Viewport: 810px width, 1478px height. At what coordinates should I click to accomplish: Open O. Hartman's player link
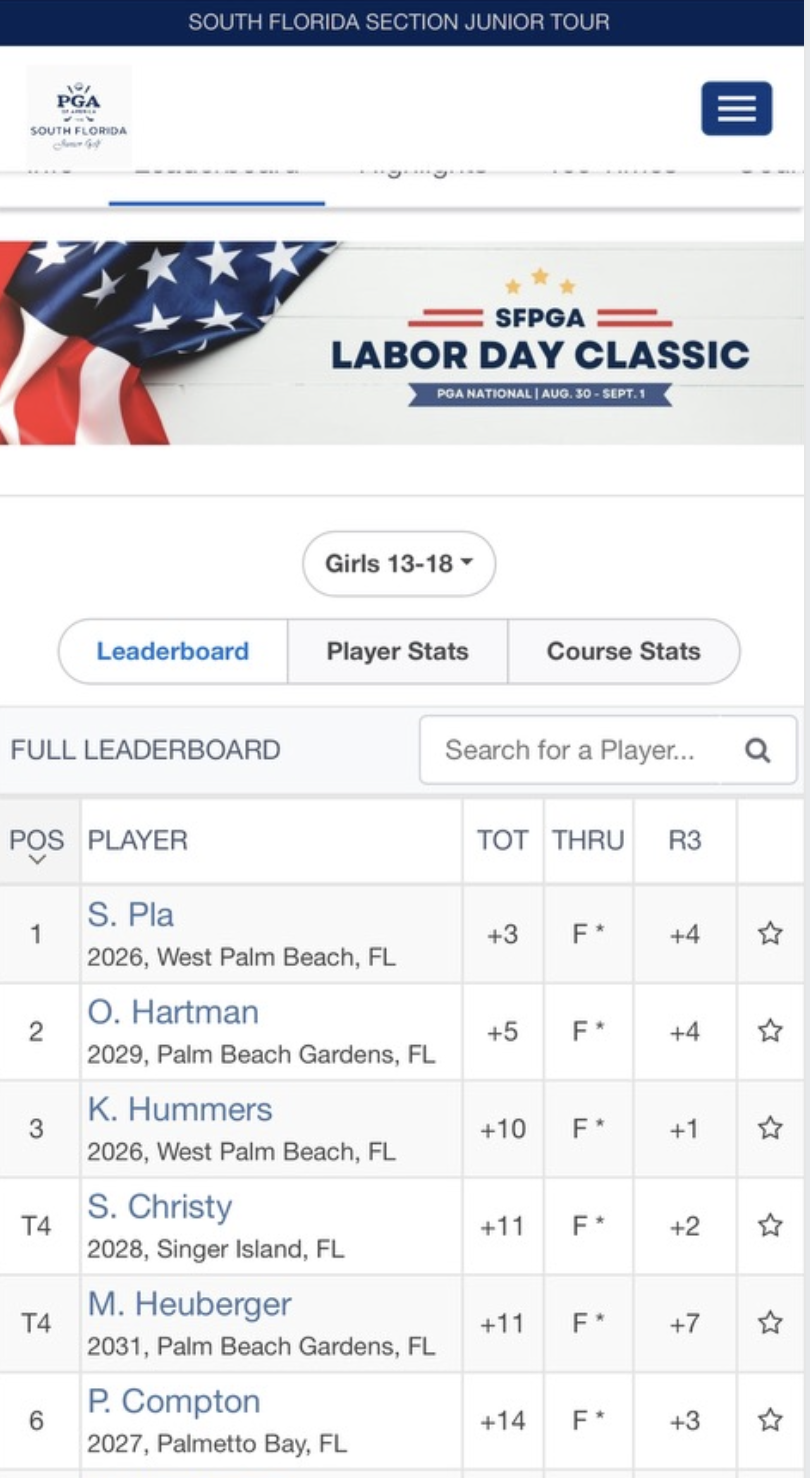(173, 1012)
